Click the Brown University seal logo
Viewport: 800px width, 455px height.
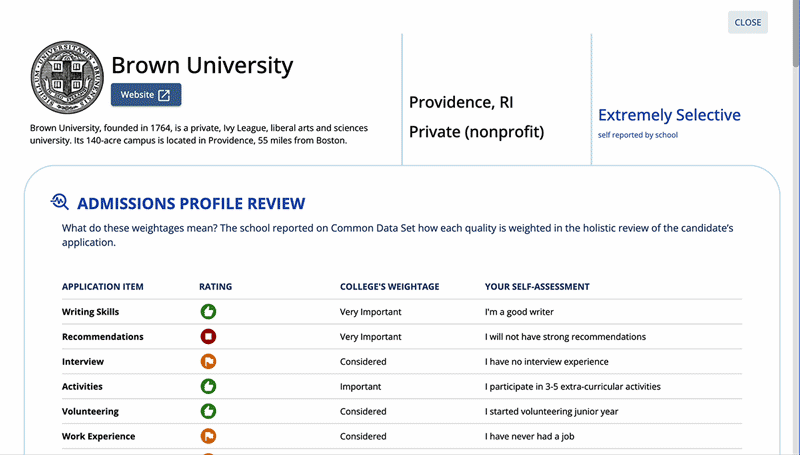(68, 77)
